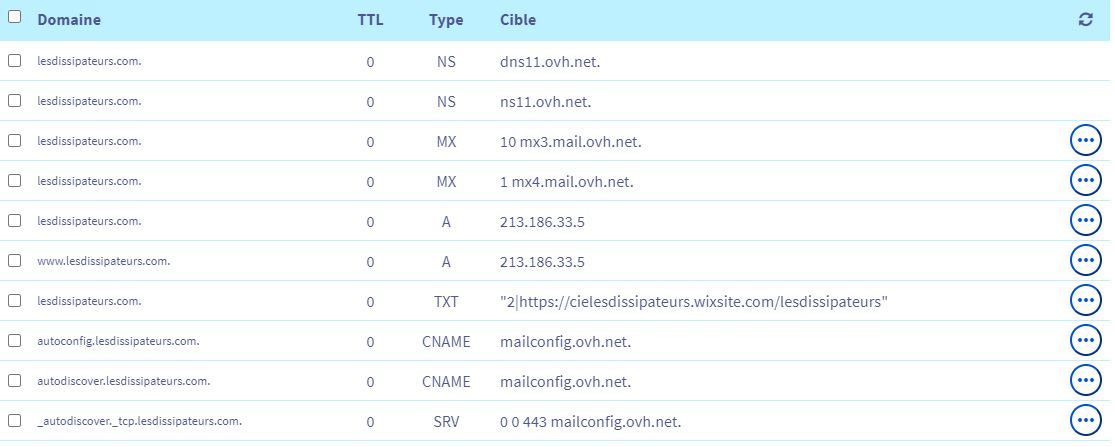The height and width of the screenshot is (447, 1115).
Task: Select checkbox for www.lesdissipateurs.com row
Action: [x=15, y=261]
